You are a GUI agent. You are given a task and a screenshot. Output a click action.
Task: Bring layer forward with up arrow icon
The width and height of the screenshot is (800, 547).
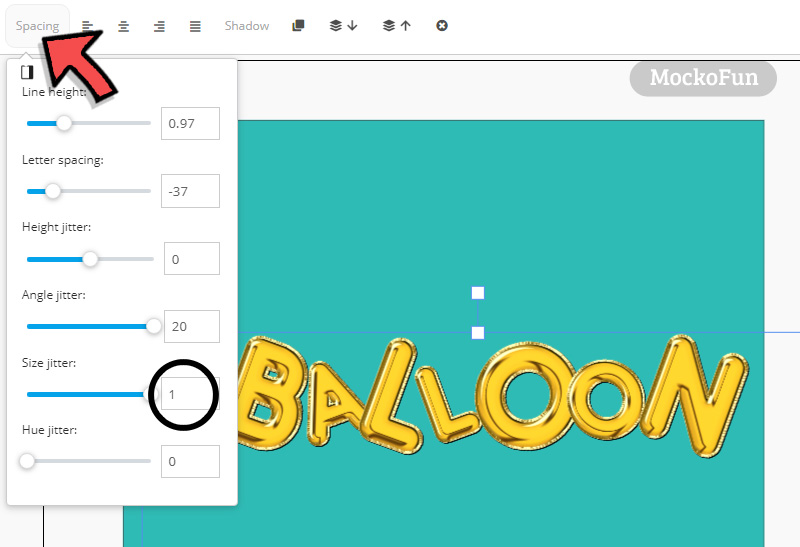tap(396, 26)
